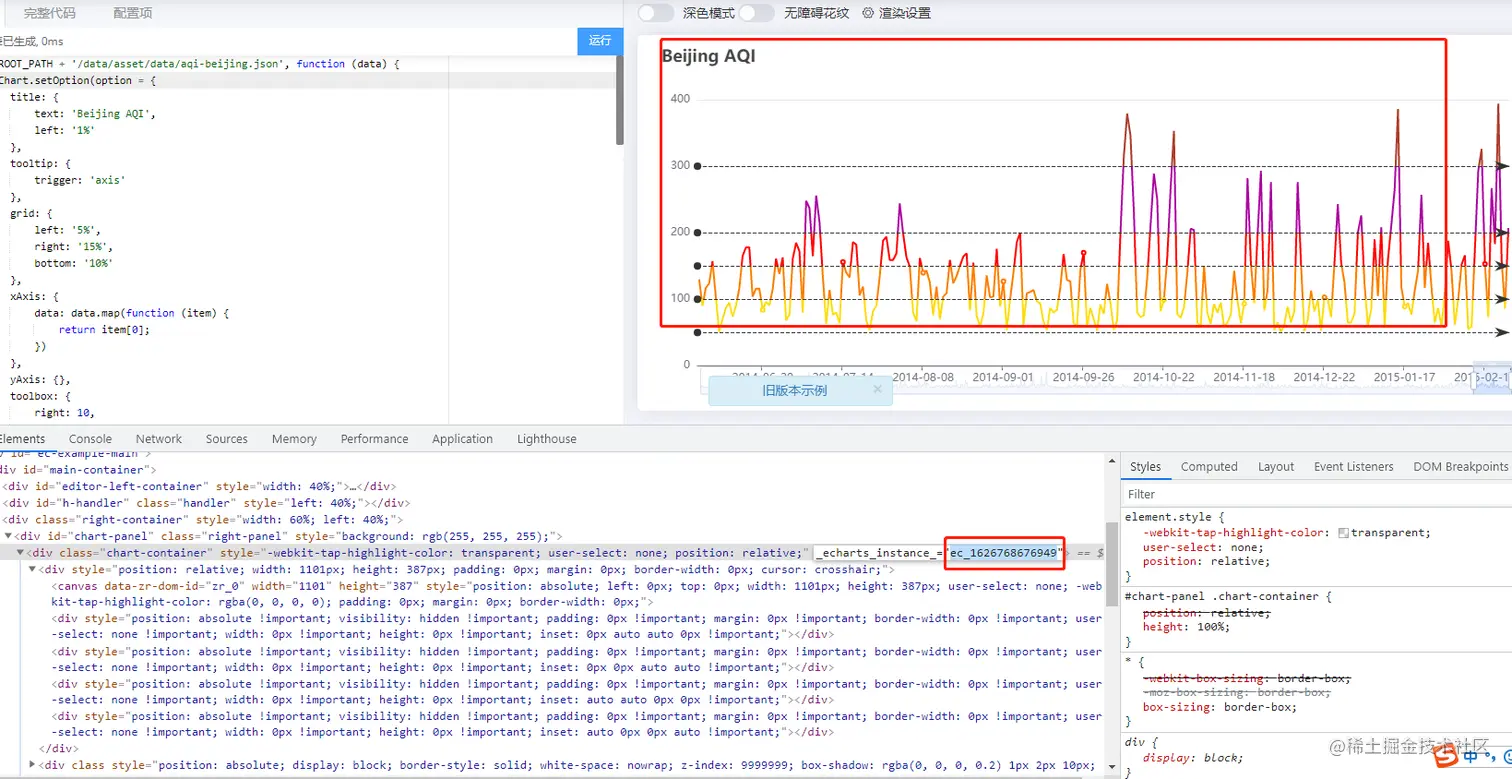Click the _echarts_instance_ attribute name

click(877, 553)
